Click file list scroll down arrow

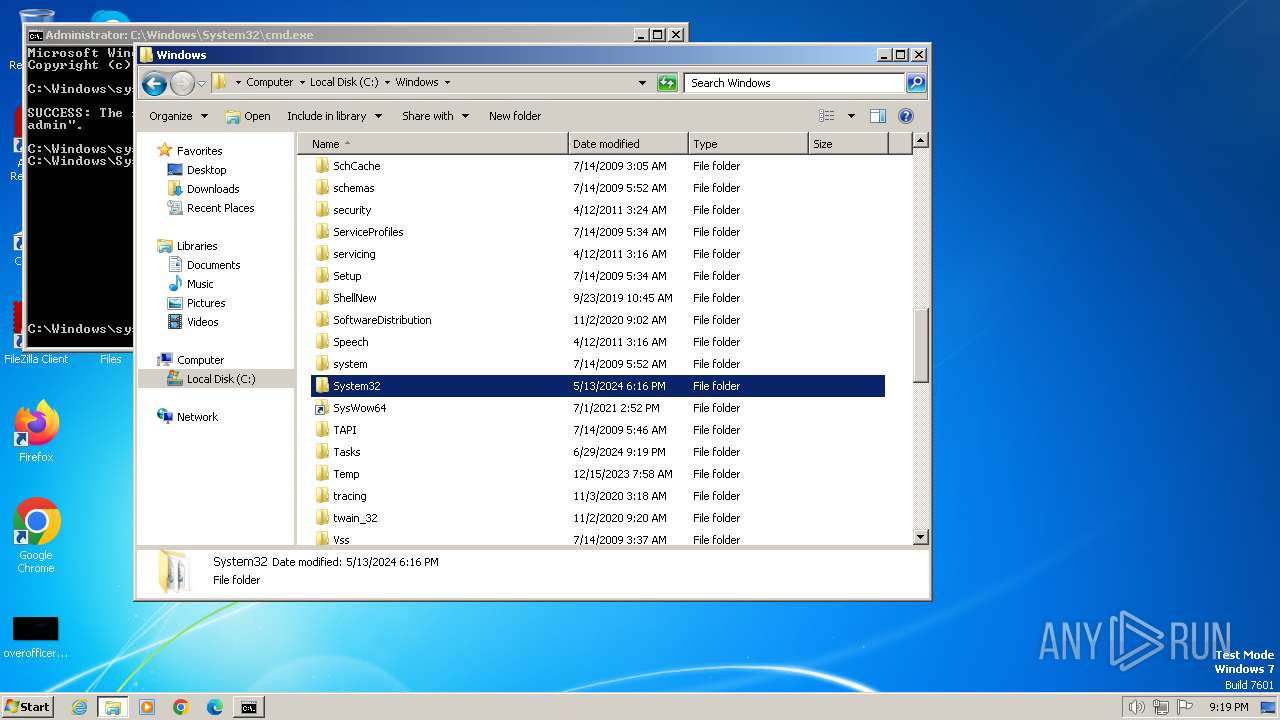[921, 537]
